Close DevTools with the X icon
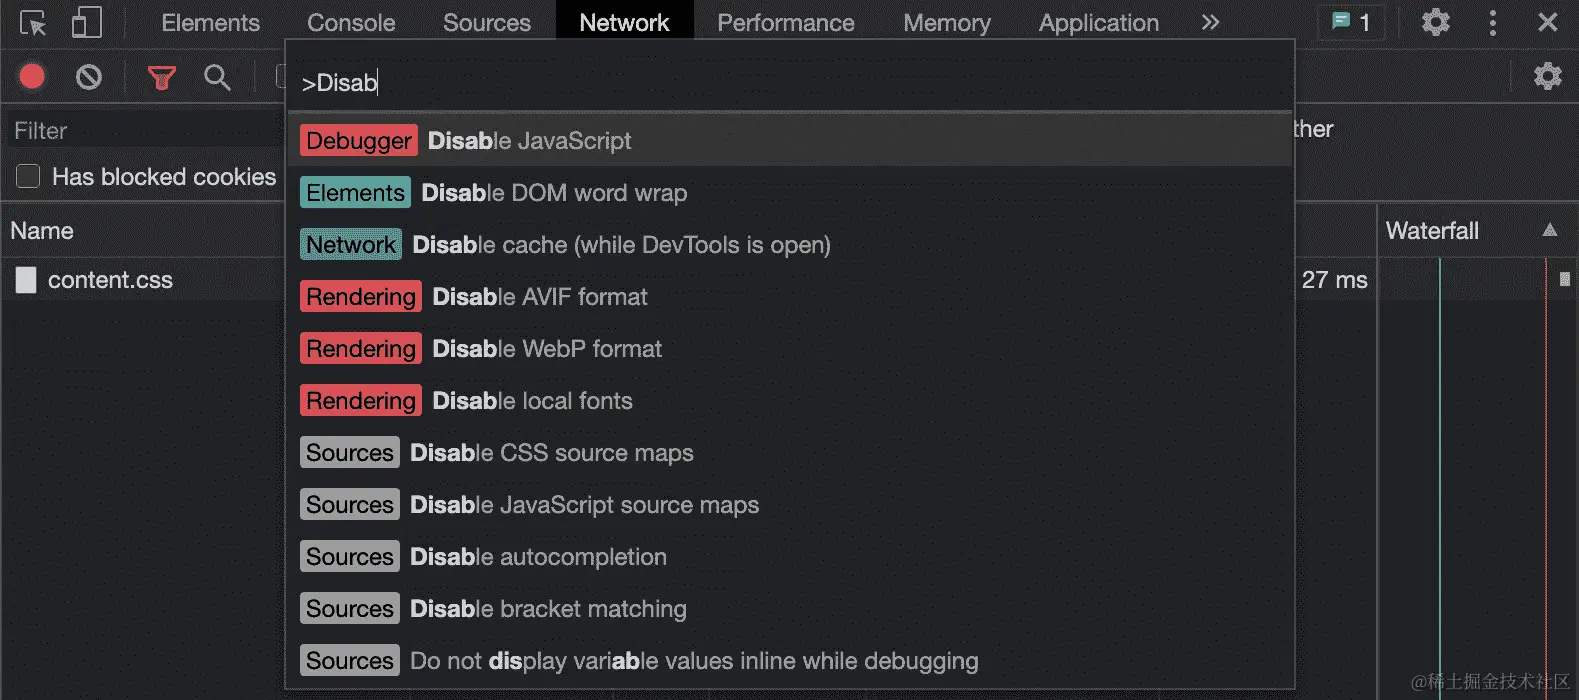Viewport: 1579px width, 700px height. pyautogui.click(x=1548, y=22)
